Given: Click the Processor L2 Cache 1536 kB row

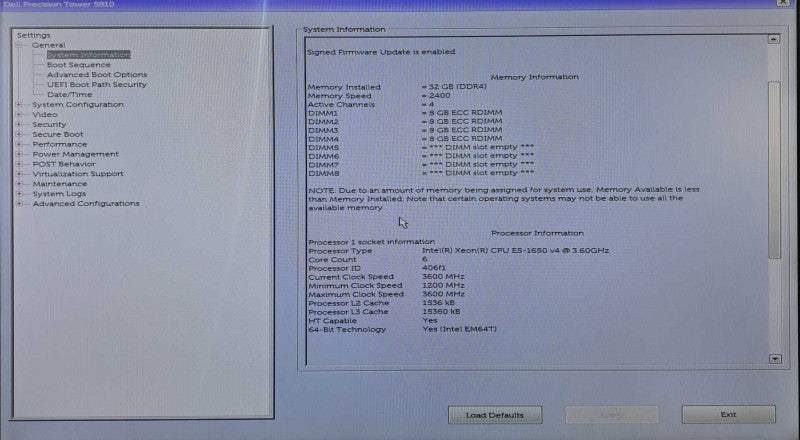Looking at the screenshot, I should 381,303.
